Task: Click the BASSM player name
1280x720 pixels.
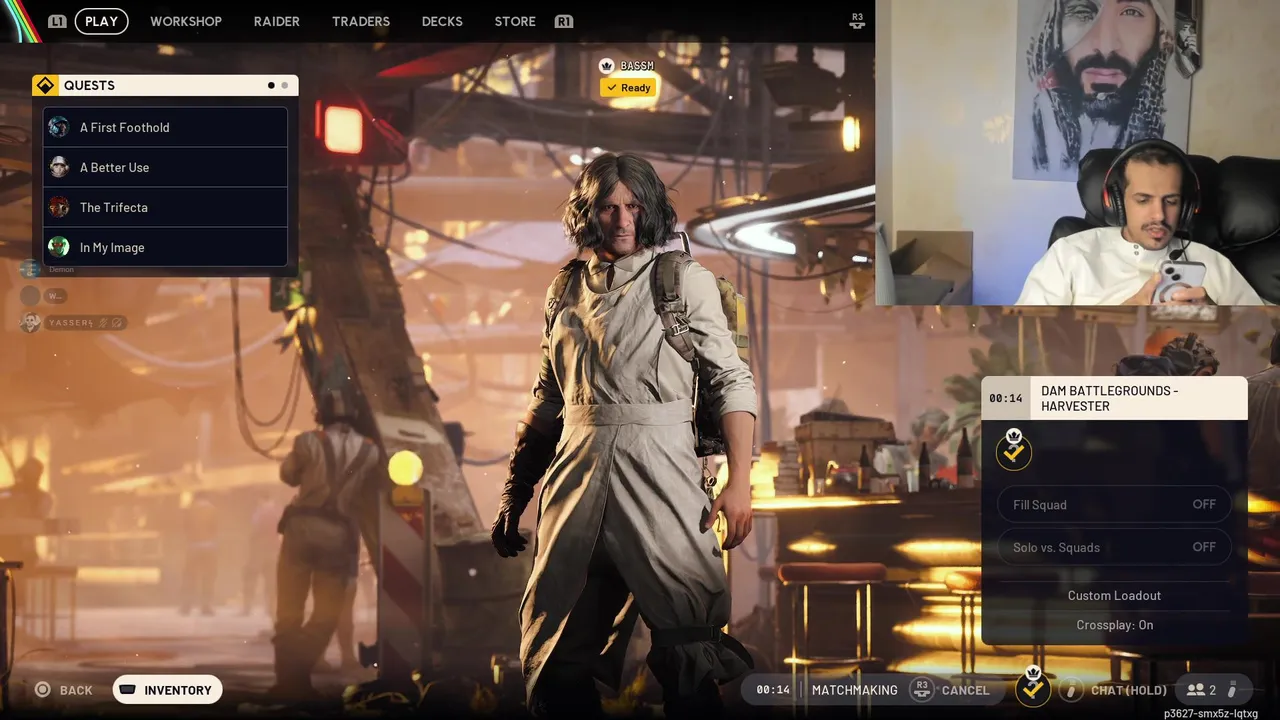Action: [637, 66]
